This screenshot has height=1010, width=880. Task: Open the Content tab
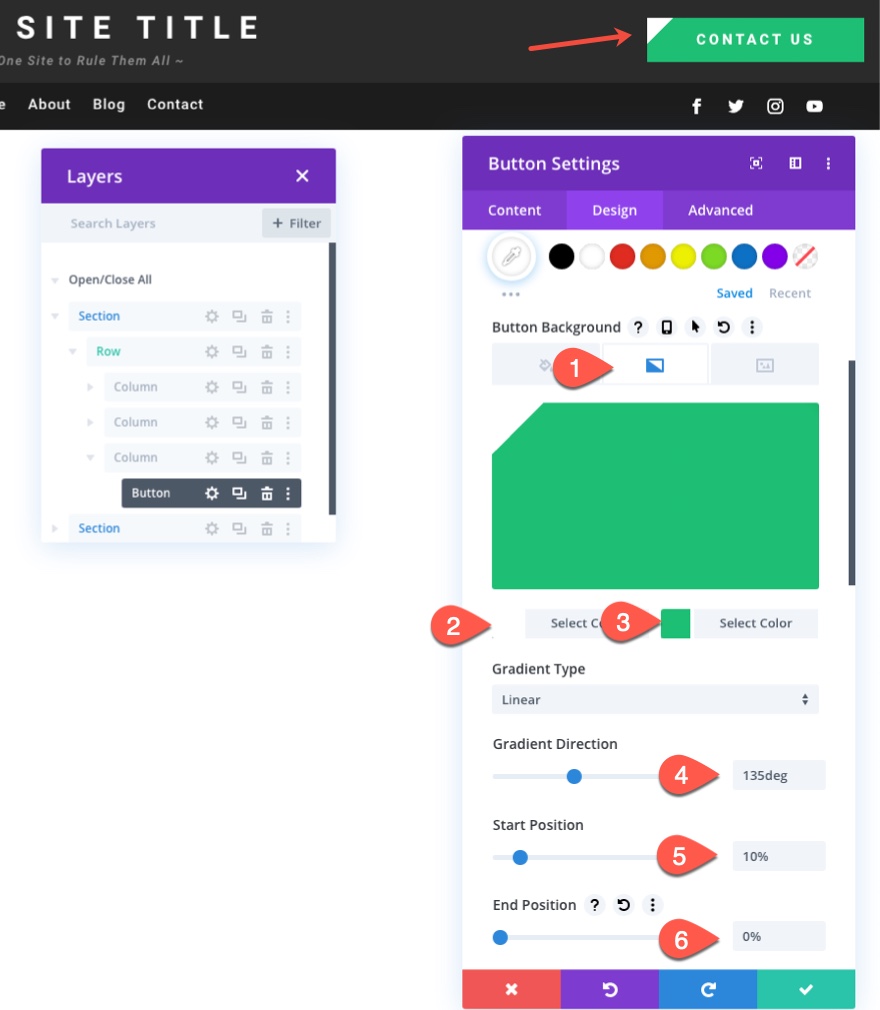[514, 210]
